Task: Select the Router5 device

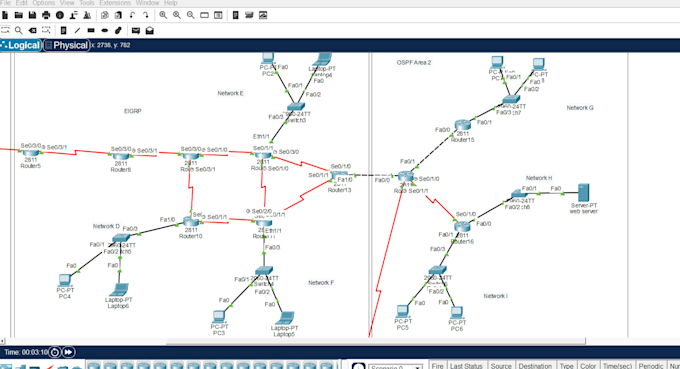Action: pyautogui.click(x=31, y=153)
